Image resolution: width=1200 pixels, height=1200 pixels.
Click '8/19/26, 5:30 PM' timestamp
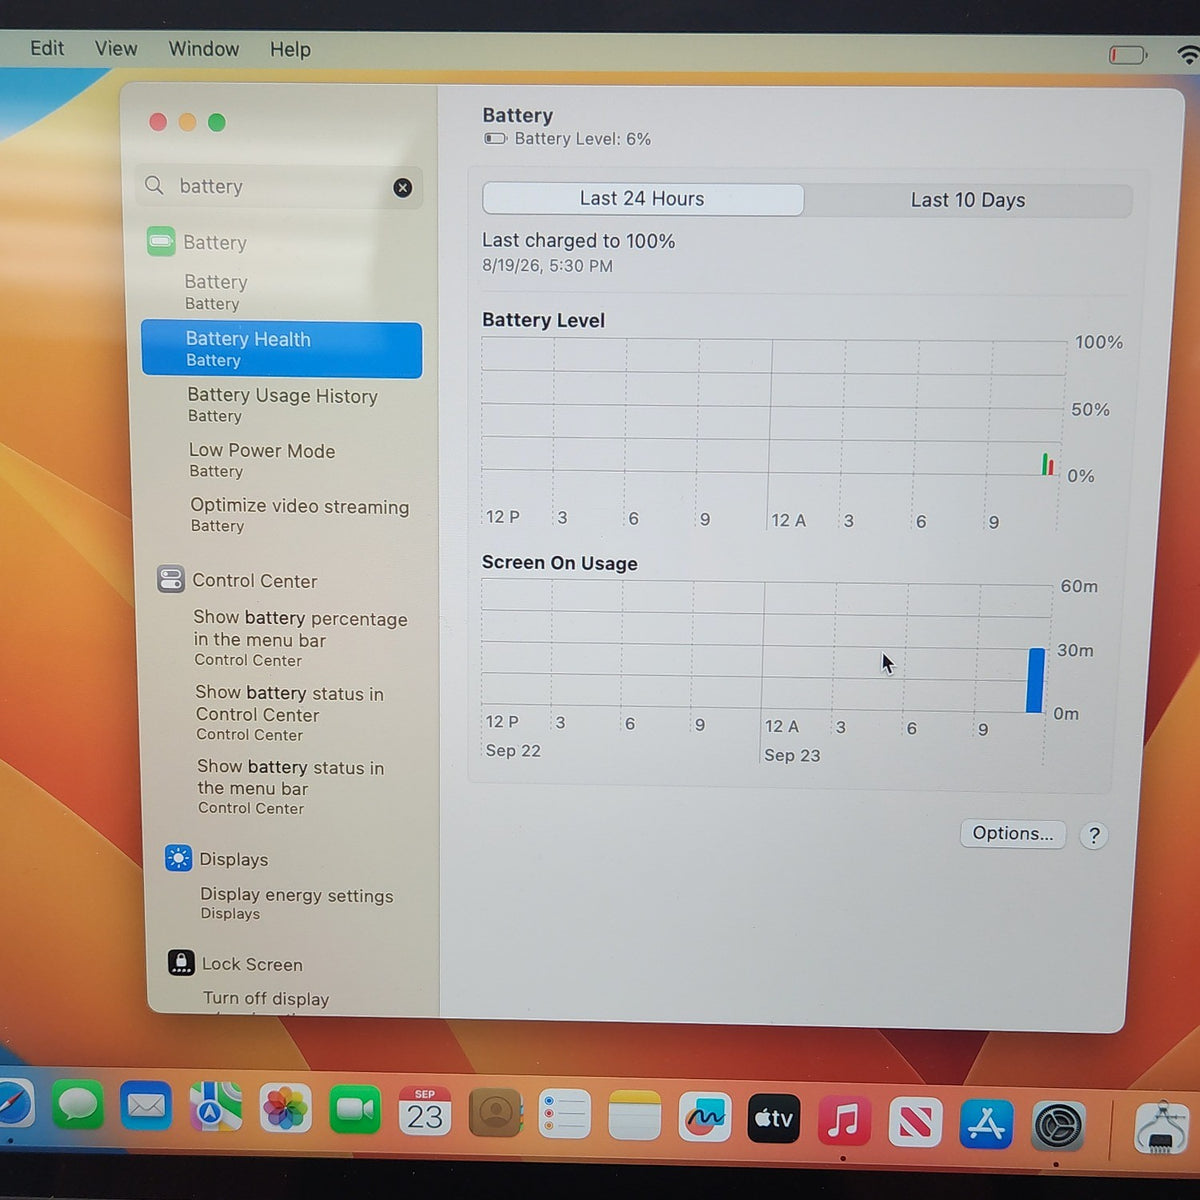point(547,266)
